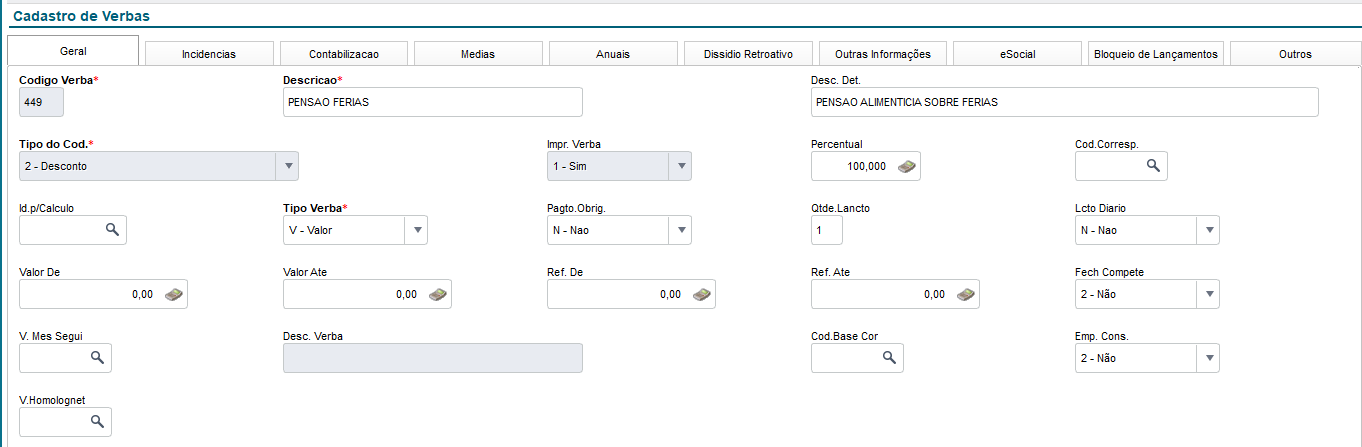Go to the Outras Informações tab

[x=883, y=54]
